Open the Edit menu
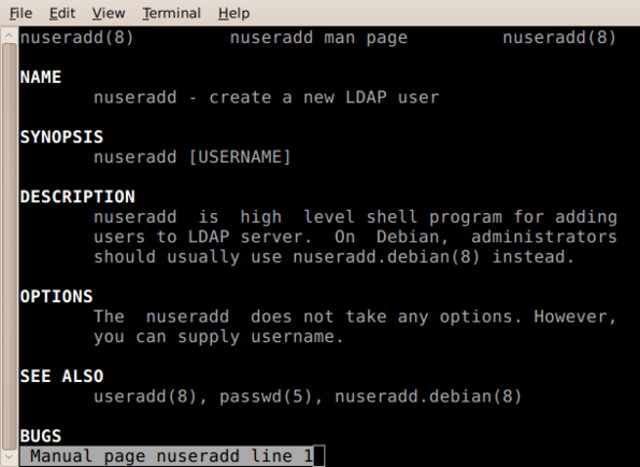This screenshot has height=467, width=640. click(62, 13)
